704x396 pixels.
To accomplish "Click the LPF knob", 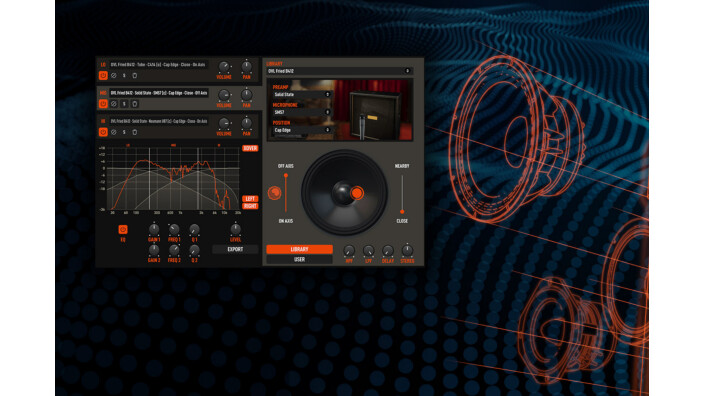I will [368, 251].
